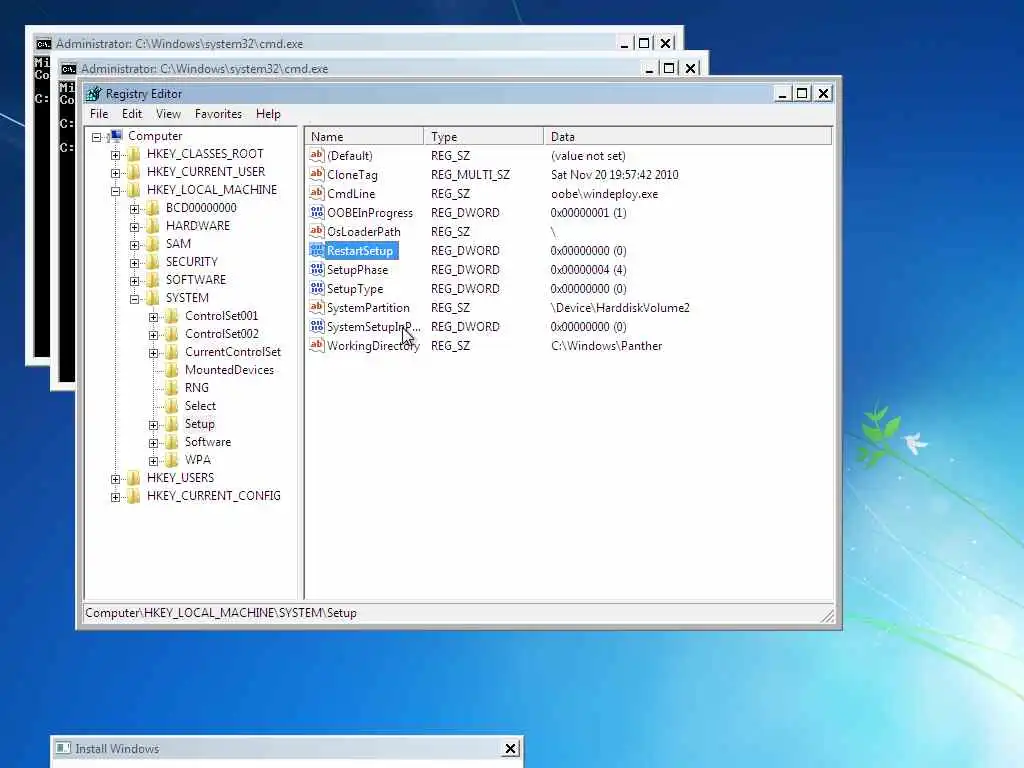Click the Registry Editor title bar icon
This screenshot has height=768, width=1024.
(x=94, y=94)
